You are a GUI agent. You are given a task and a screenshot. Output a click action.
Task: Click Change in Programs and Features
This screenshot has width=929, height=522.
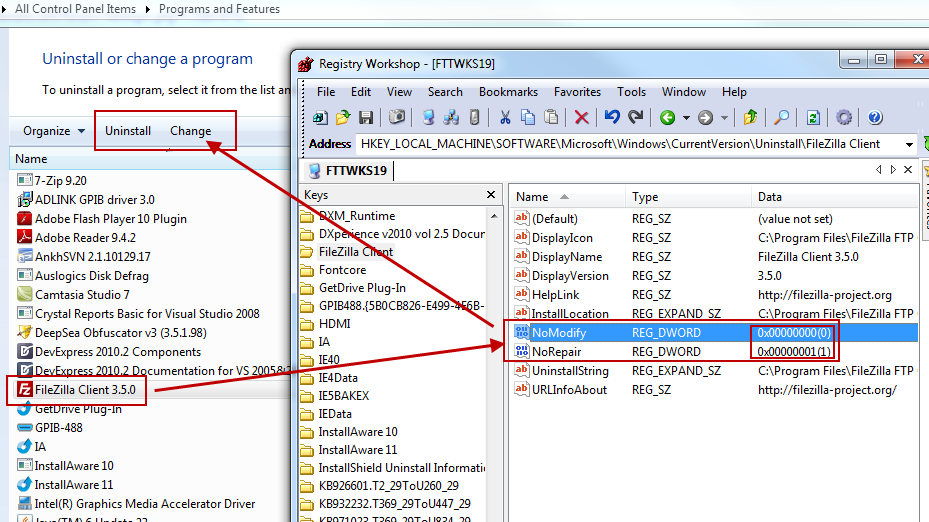191,131
